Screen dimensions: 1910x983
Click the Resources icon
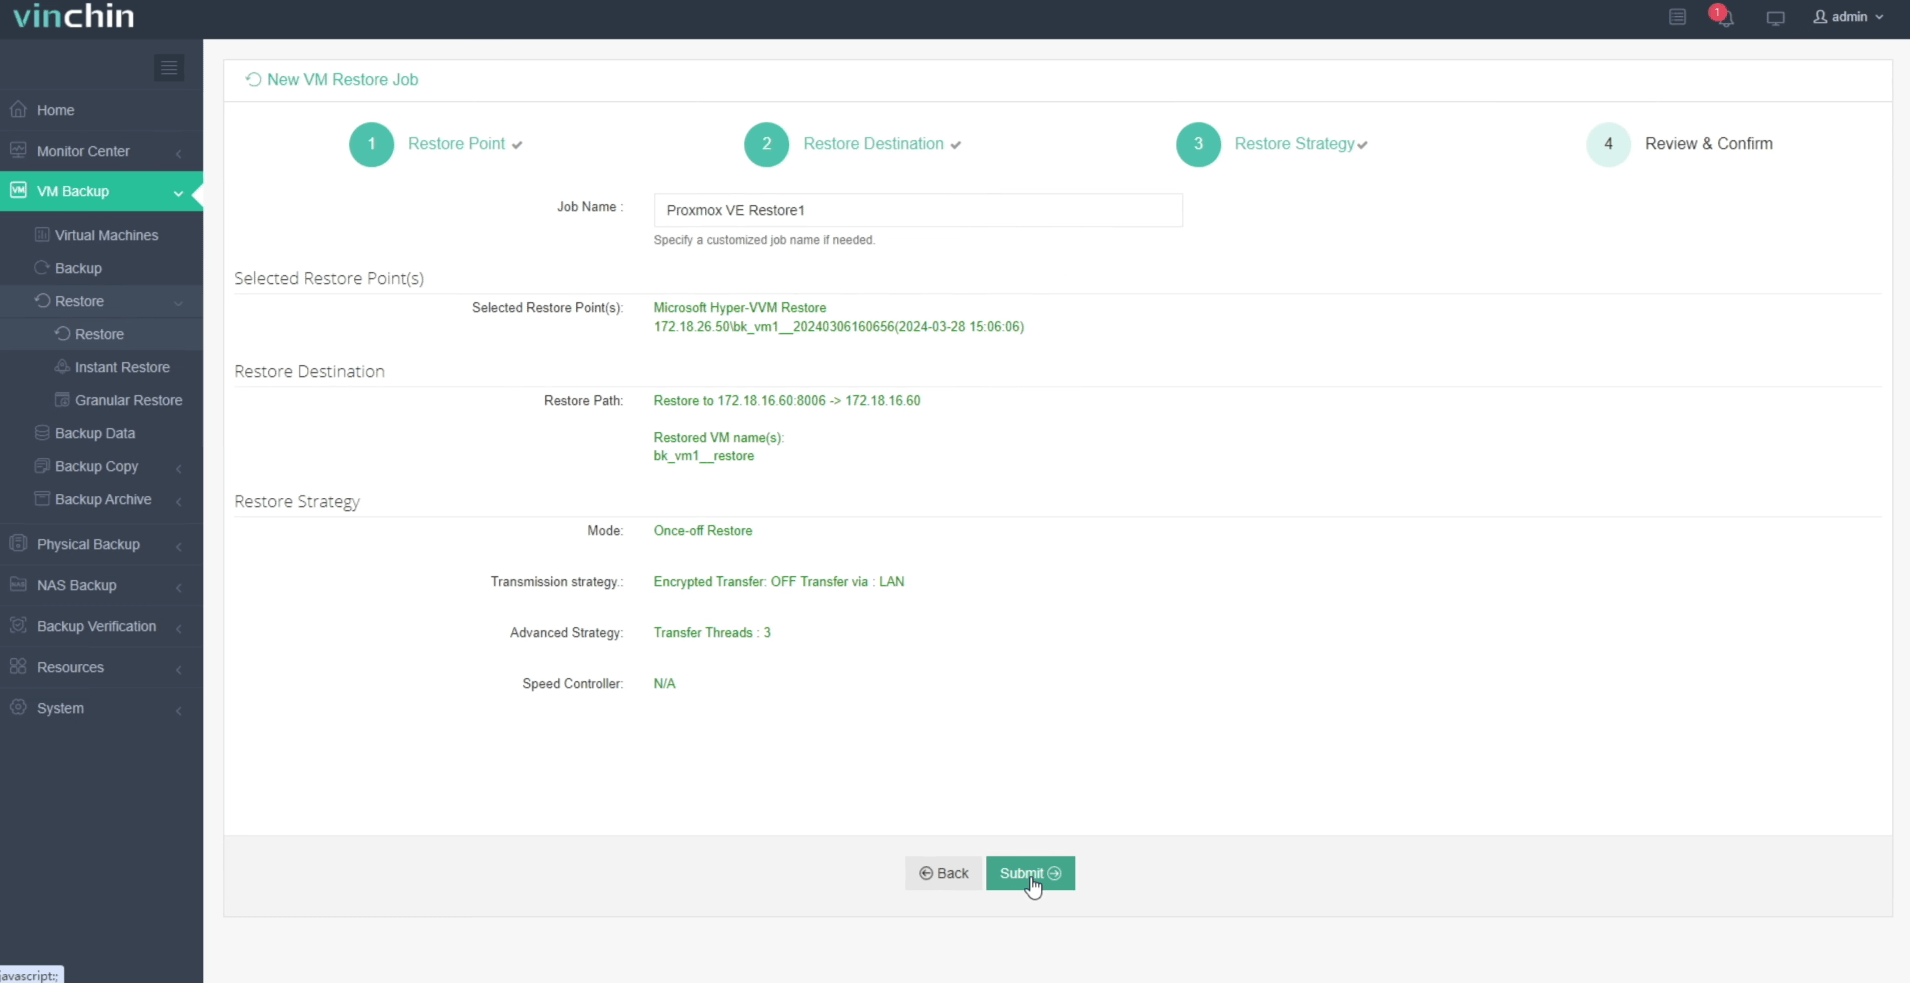18,666
